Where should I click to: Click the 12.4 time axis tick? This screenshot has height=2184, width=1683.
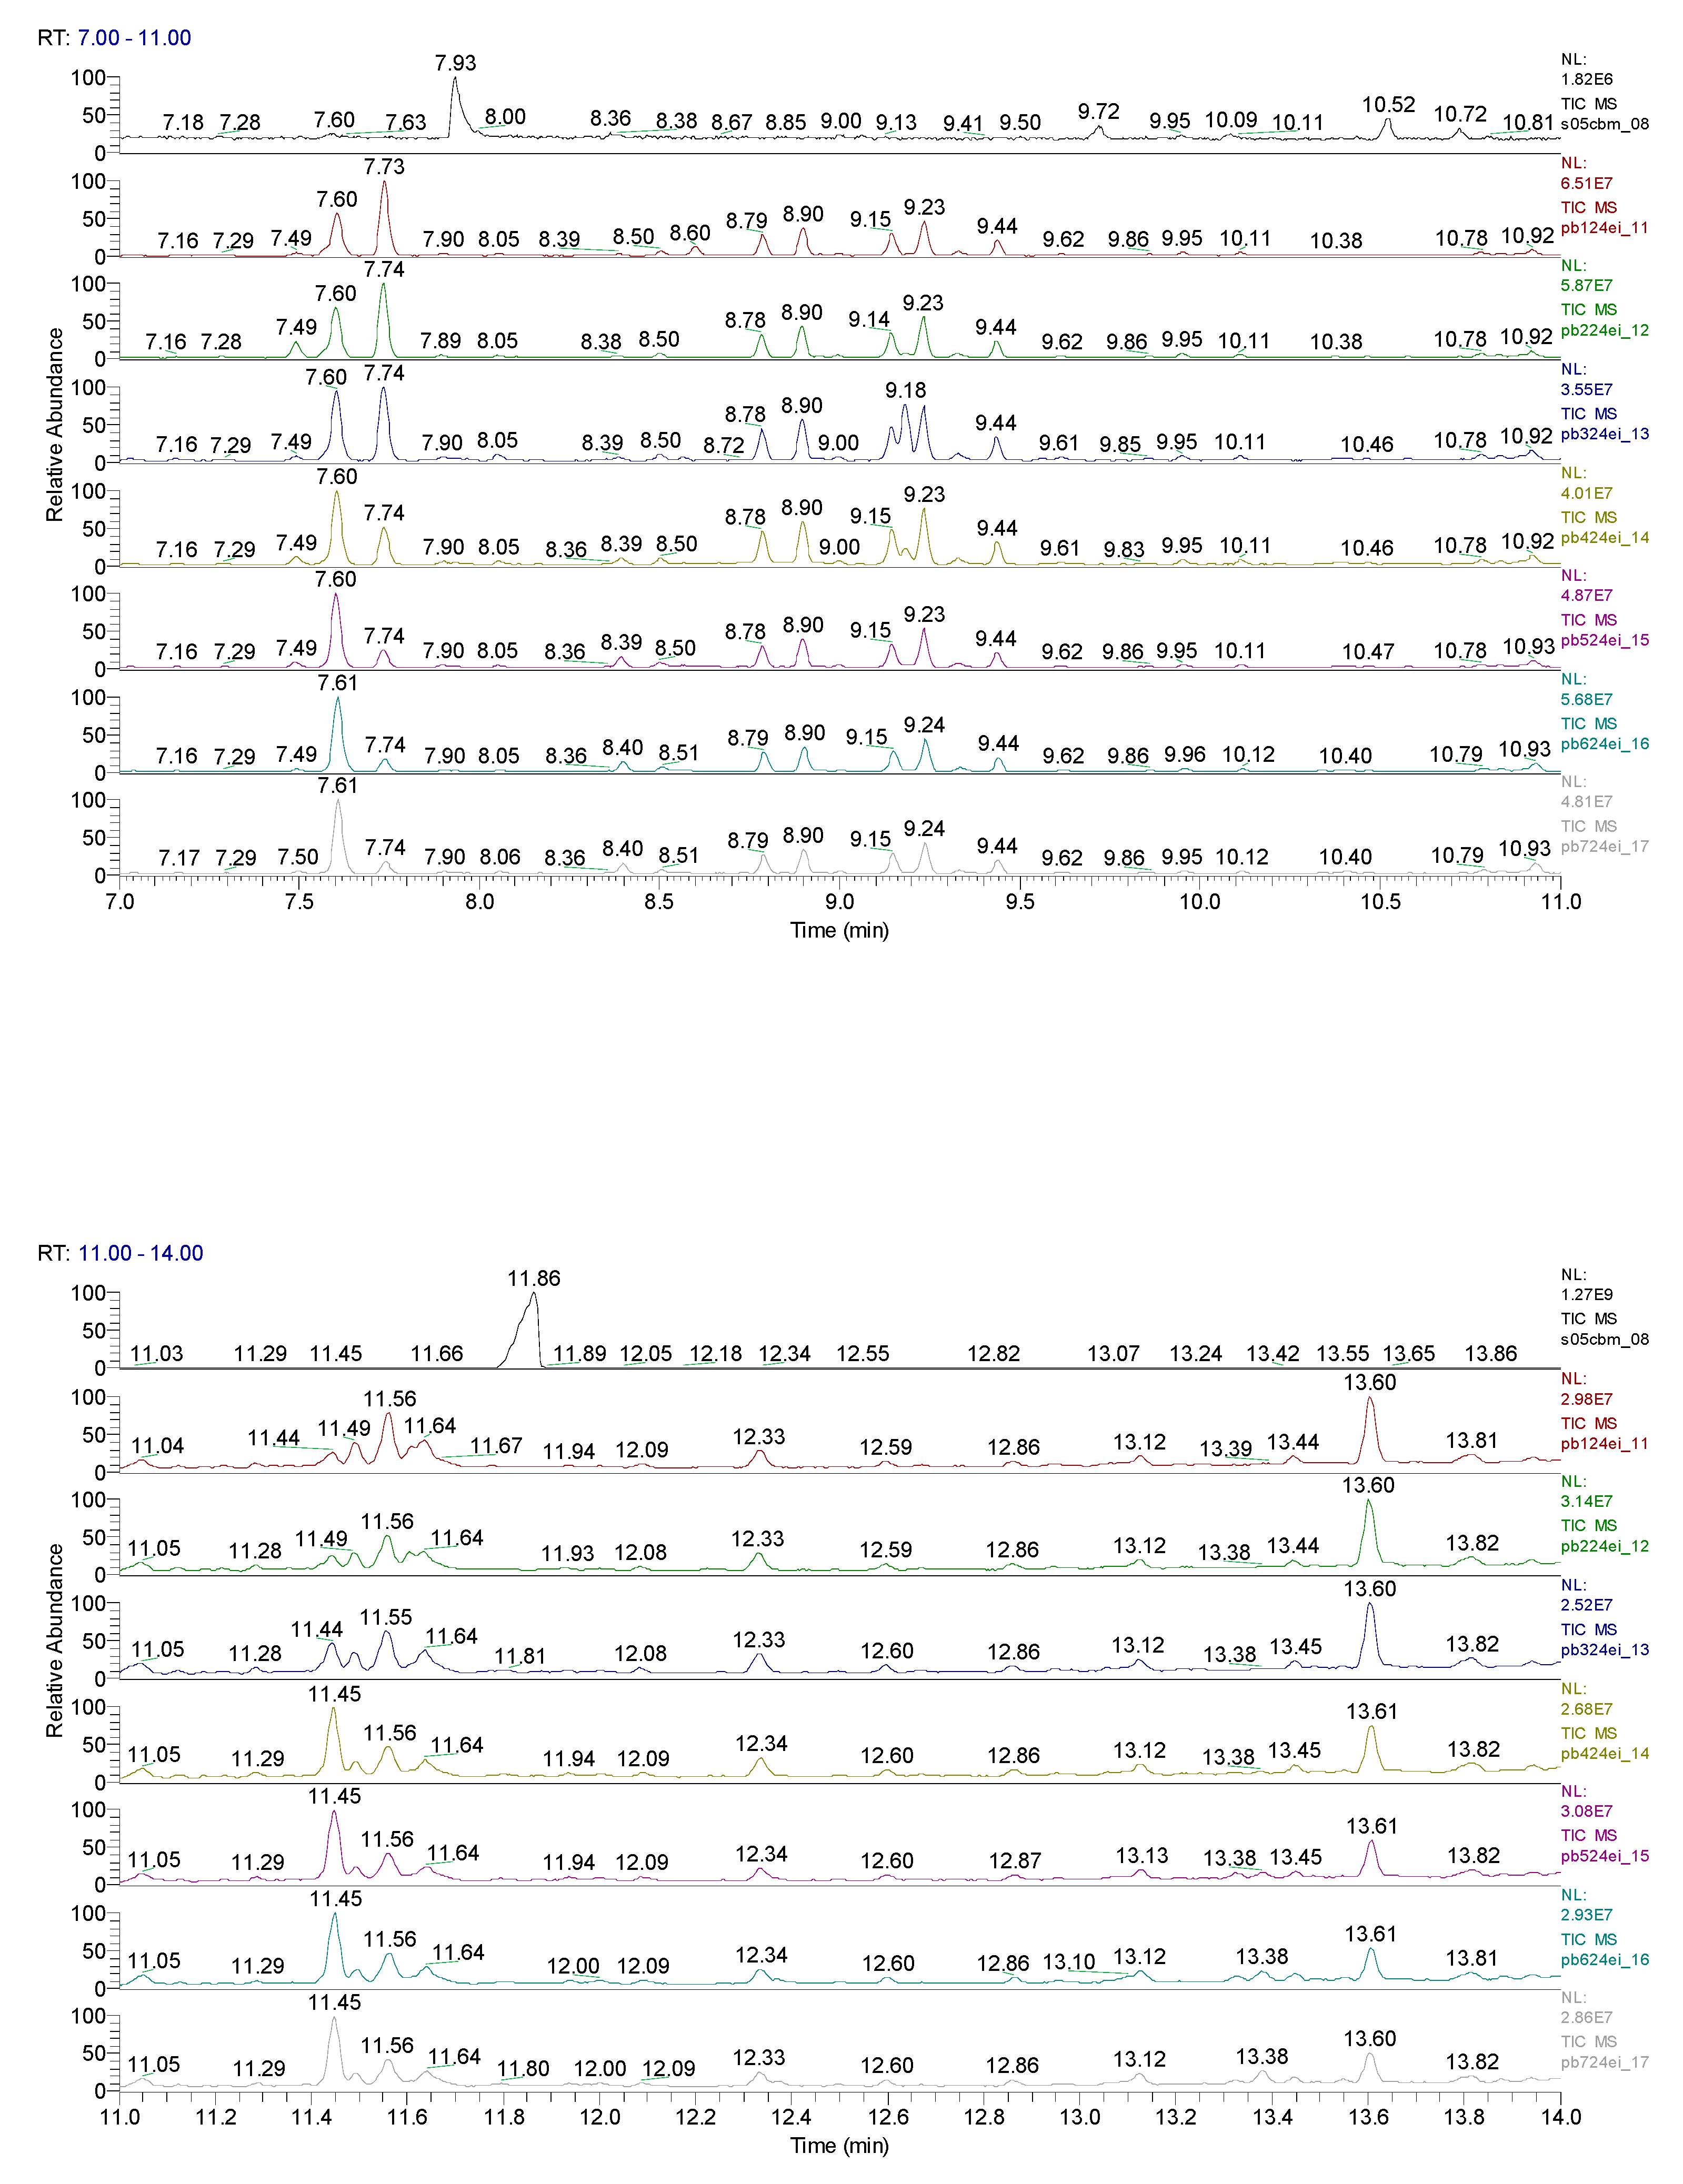(792, 2117)
